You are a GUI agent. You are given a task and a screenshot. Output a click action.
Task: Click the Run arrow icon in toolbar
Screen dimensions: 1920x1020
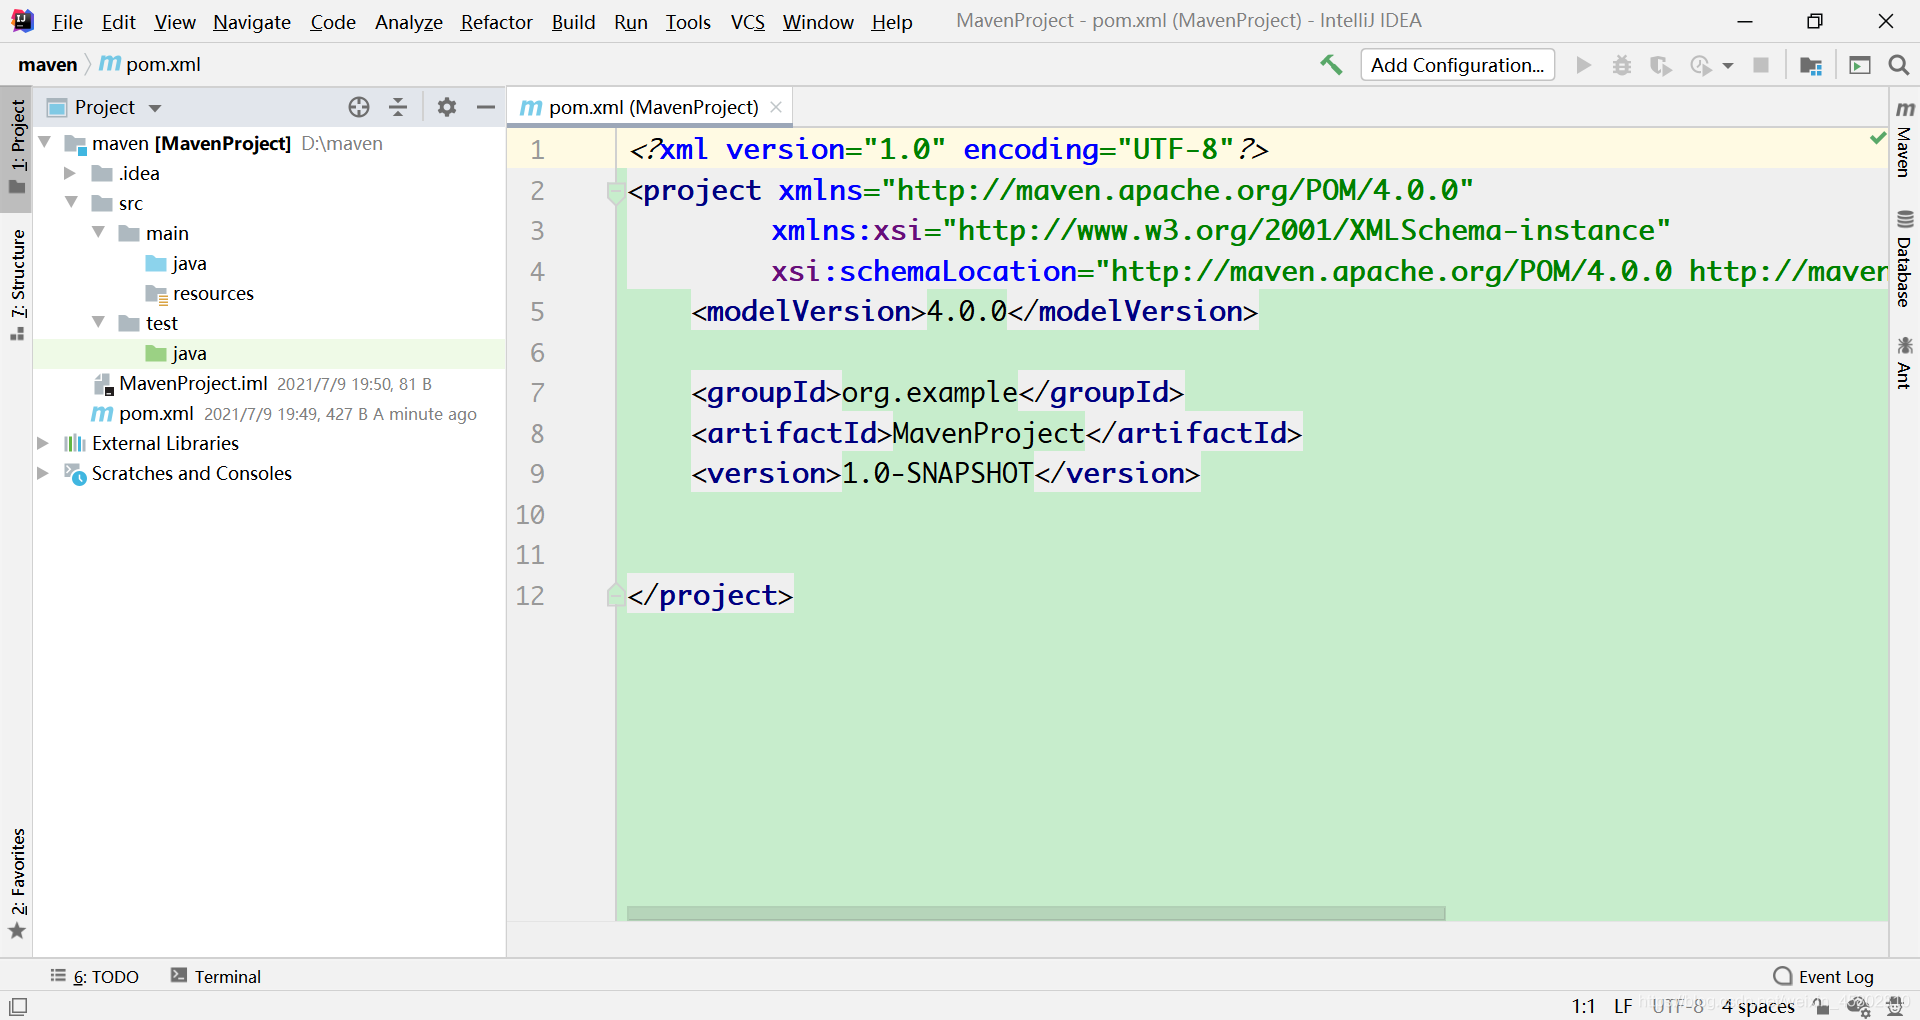[x=1583, y=65]
